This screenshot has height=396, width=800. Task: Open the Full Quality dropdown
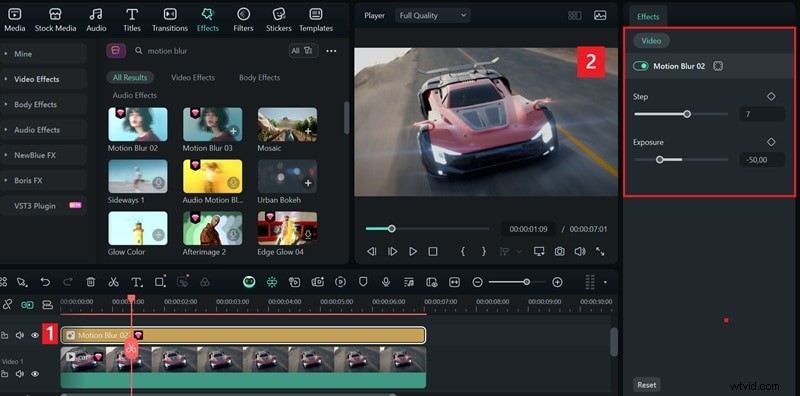[433, 16]
